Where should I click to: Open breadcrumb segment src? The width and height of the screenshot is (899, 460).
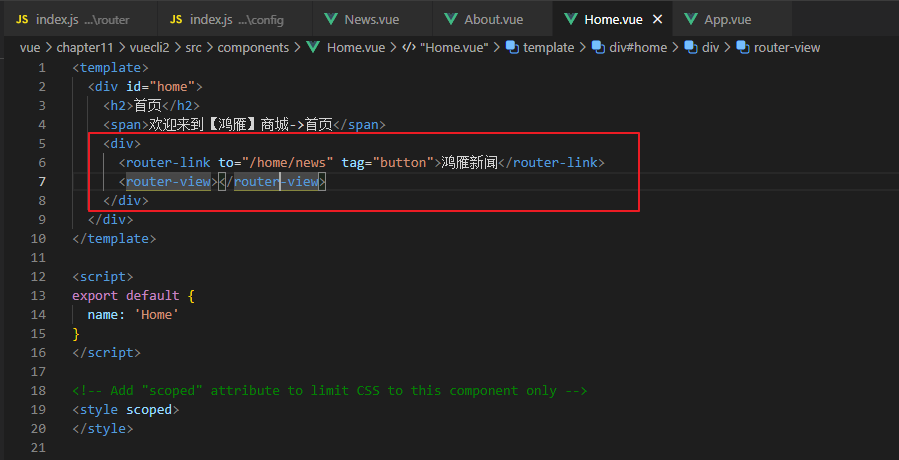tap(193, 48)
